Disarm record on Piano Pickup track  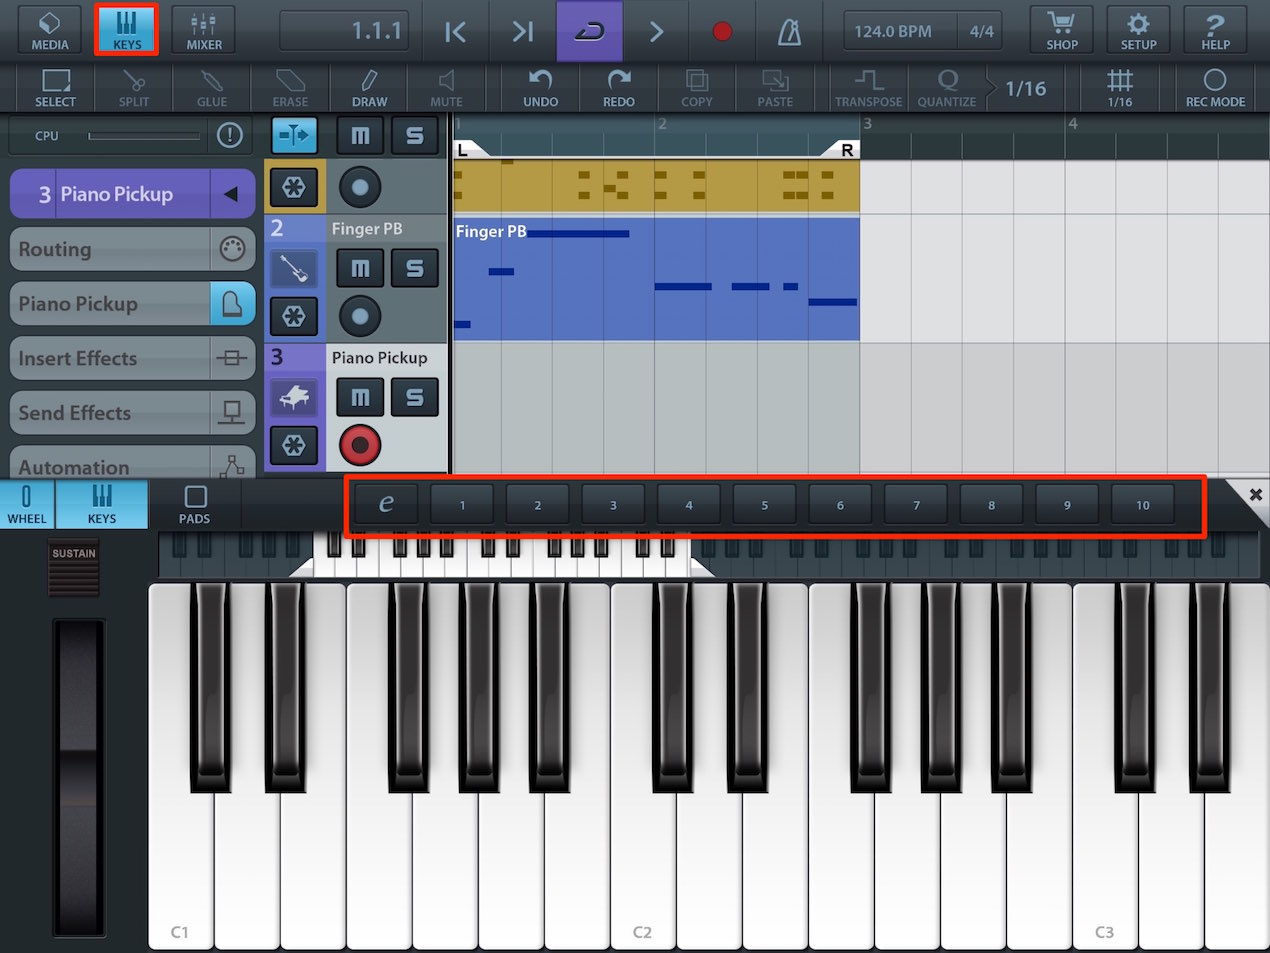[x=360, y=445]
